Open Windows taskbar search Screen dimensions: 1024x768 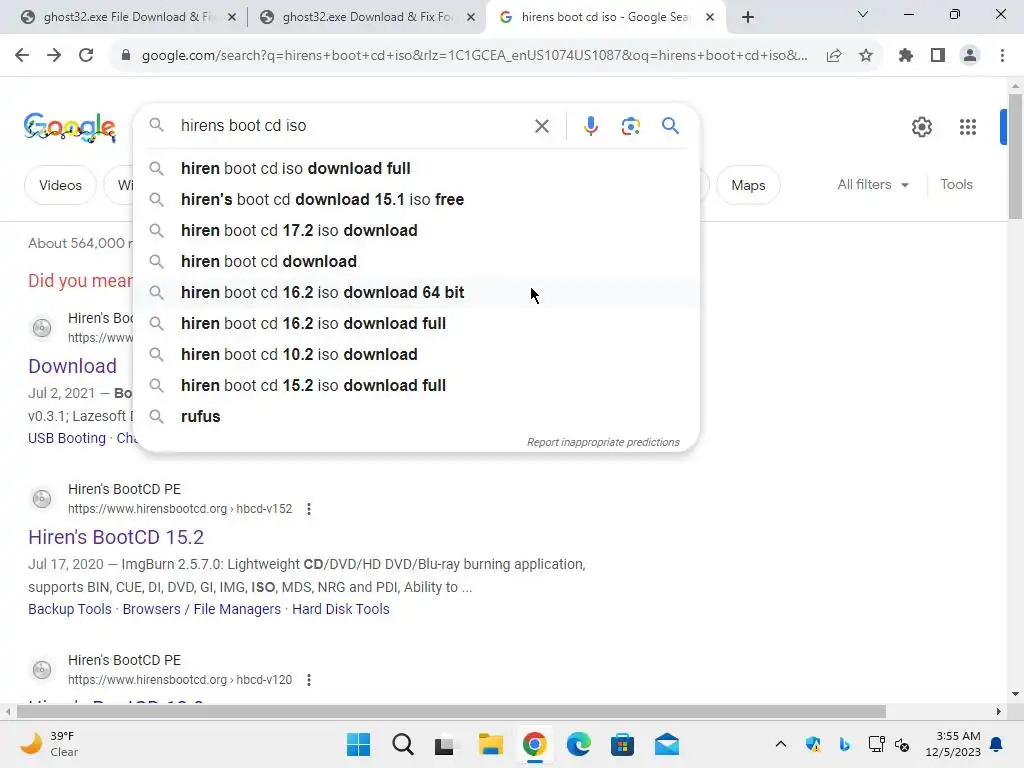403,744
